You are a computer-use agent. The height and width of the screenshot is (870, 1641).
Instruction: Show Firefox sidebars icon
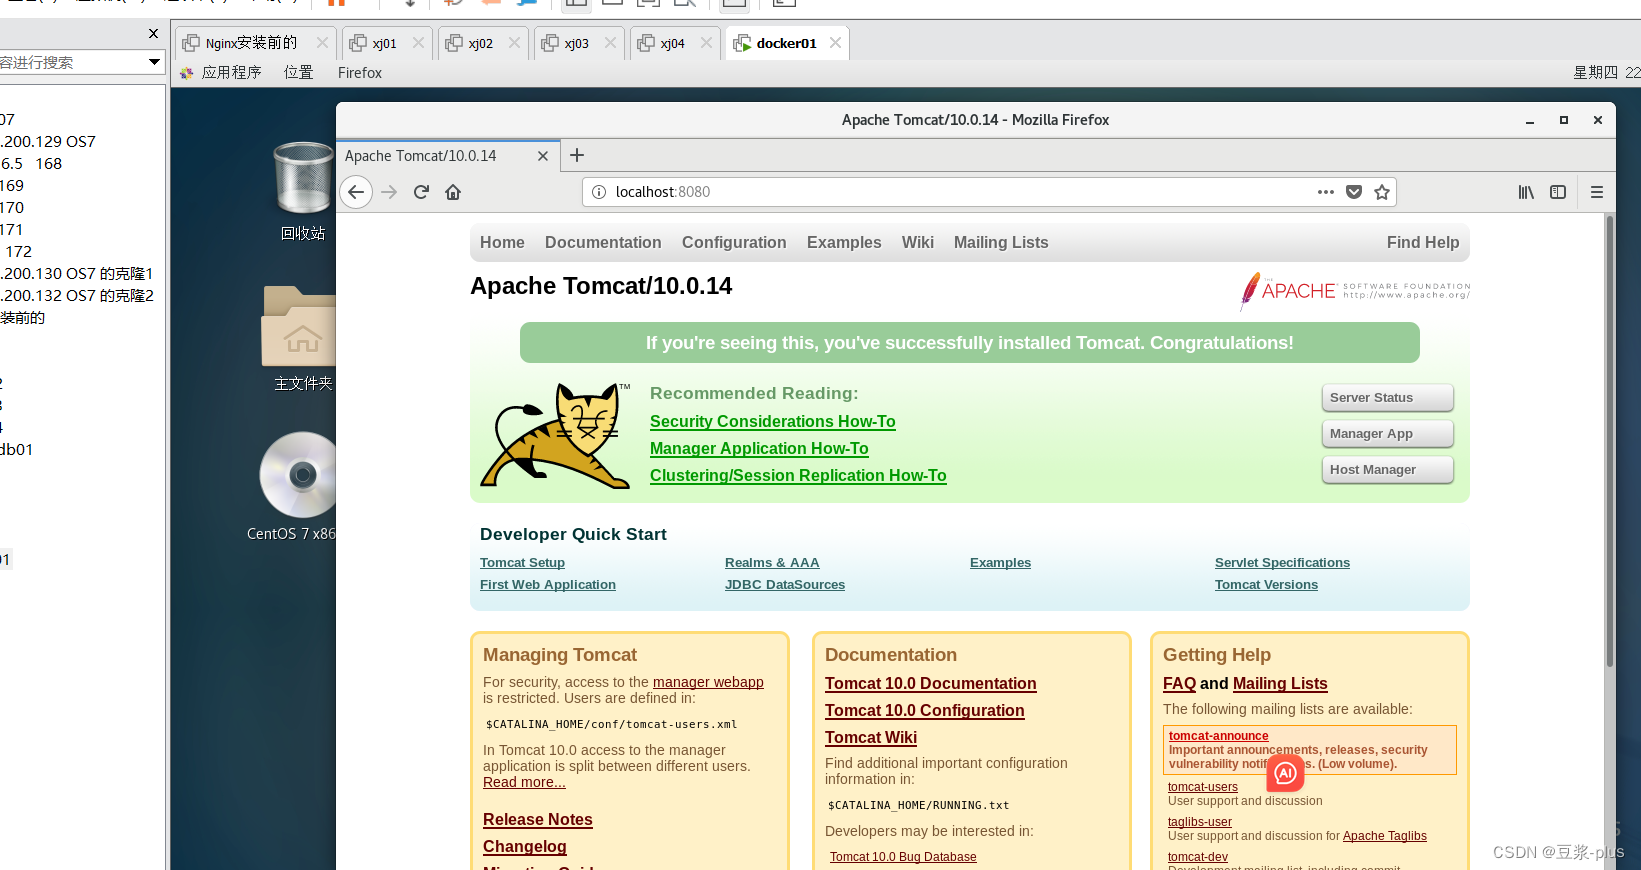1558,192
